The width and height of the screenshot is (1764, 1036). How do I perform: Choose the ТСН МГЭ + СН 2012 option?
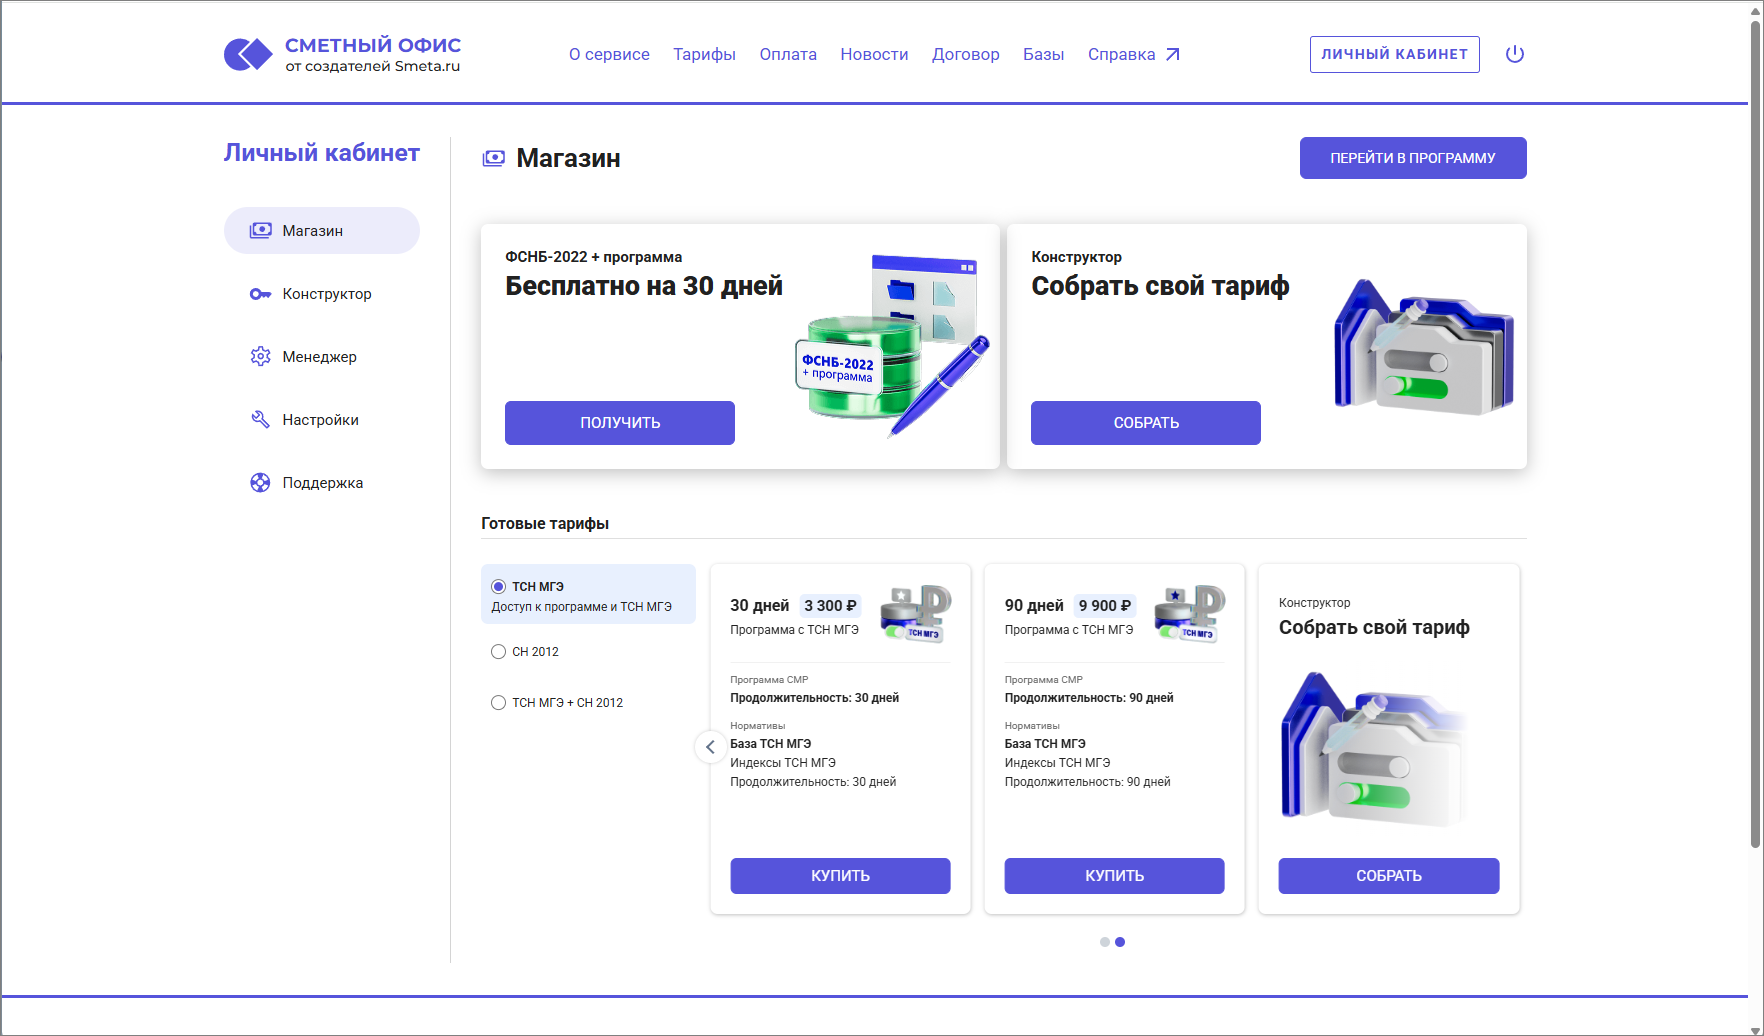point(498,703)
